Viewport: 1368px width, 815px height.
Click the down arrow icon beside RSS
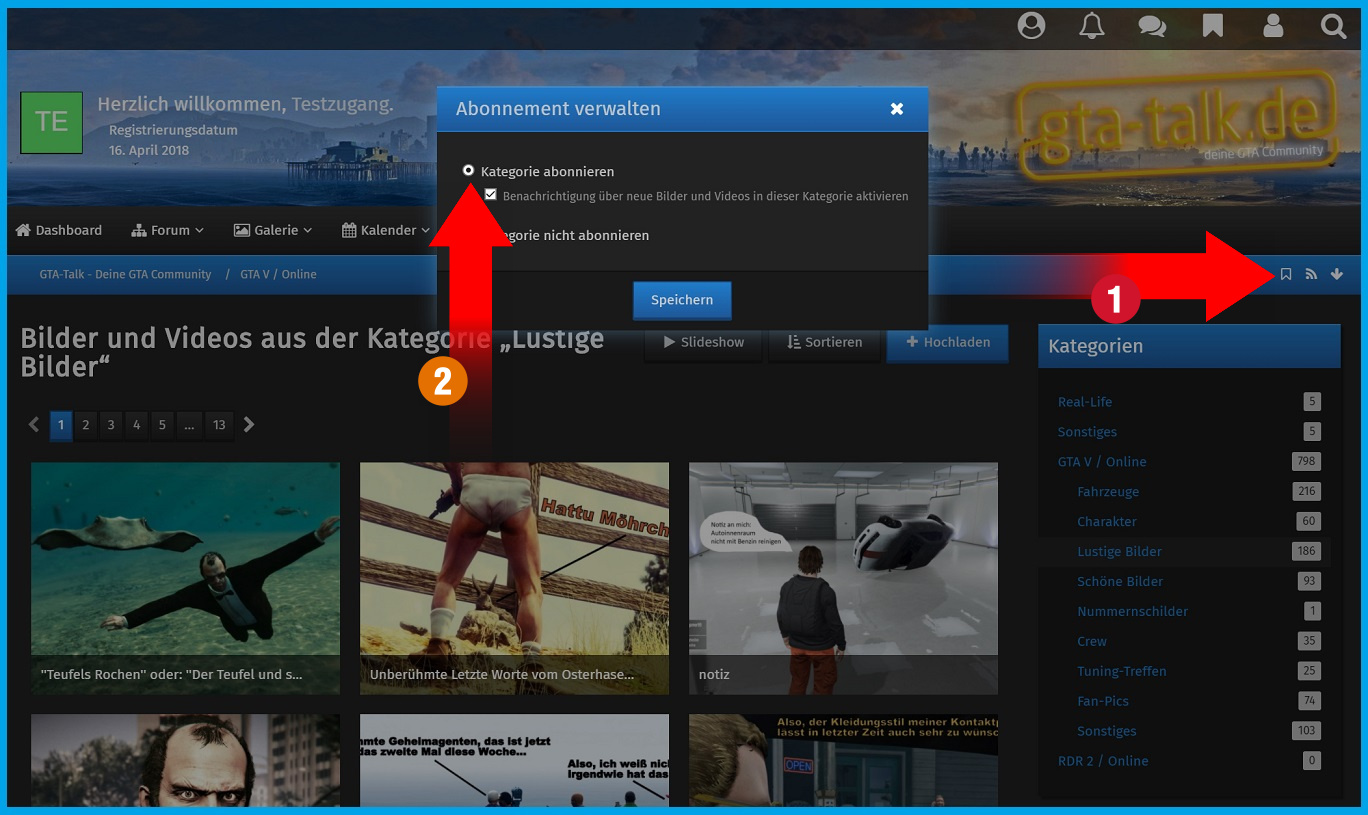pyautogui.click(x=1337, y=274)
